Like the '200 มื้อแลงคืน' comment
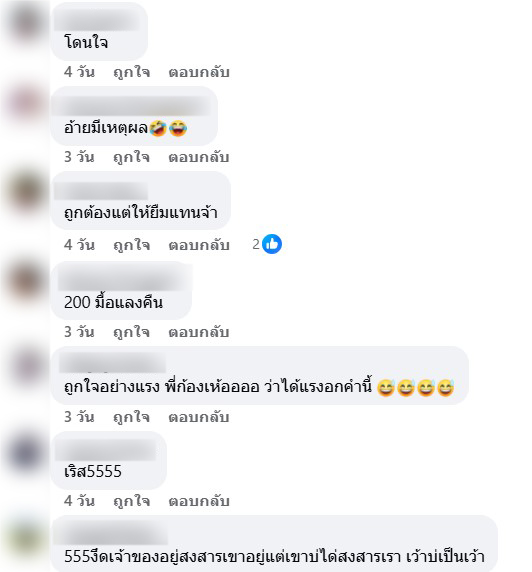Image resolution: width=532 pixels, height=572 pixels. pos(131,332)
